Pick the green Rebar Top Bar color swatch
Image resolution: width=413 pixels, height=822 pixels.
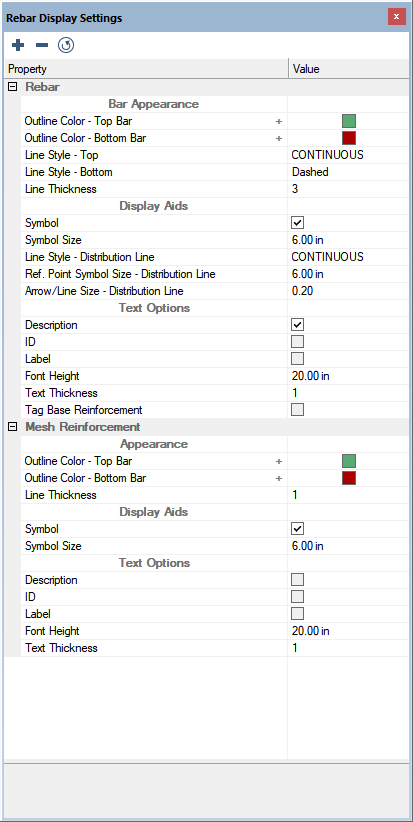pyautogui.click(x=349, y=122)
